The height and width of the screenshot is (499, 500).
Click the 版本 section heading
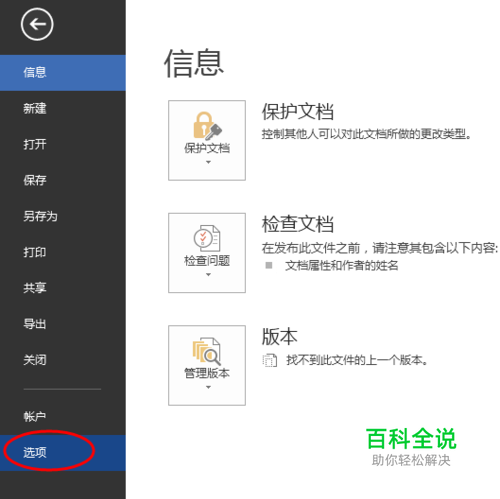click(x=279, y=337)
